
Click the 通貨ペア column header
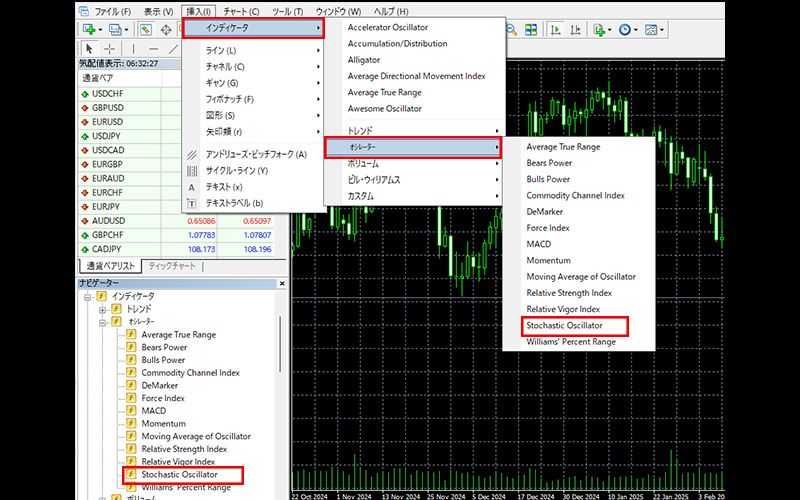(120, 79)
